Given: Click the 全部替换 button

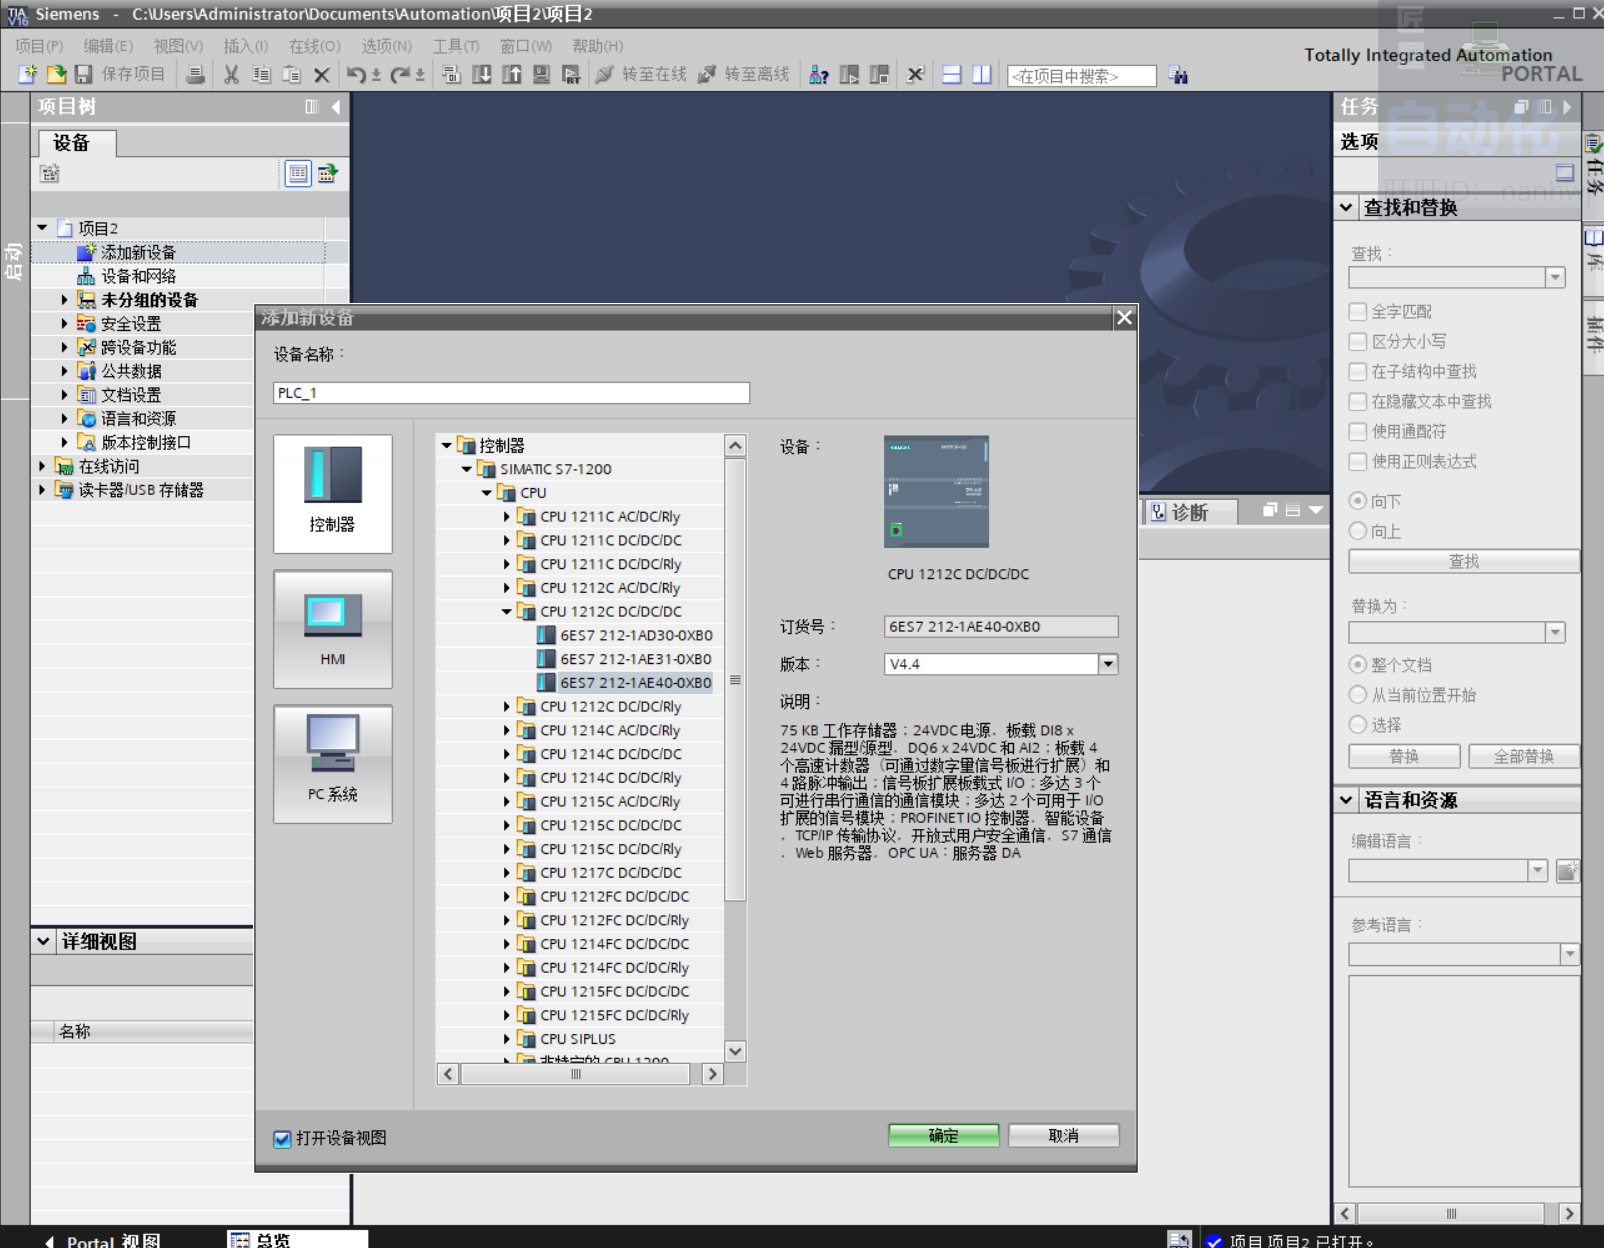Looking at the screenshot, I should click(1524, 757).
